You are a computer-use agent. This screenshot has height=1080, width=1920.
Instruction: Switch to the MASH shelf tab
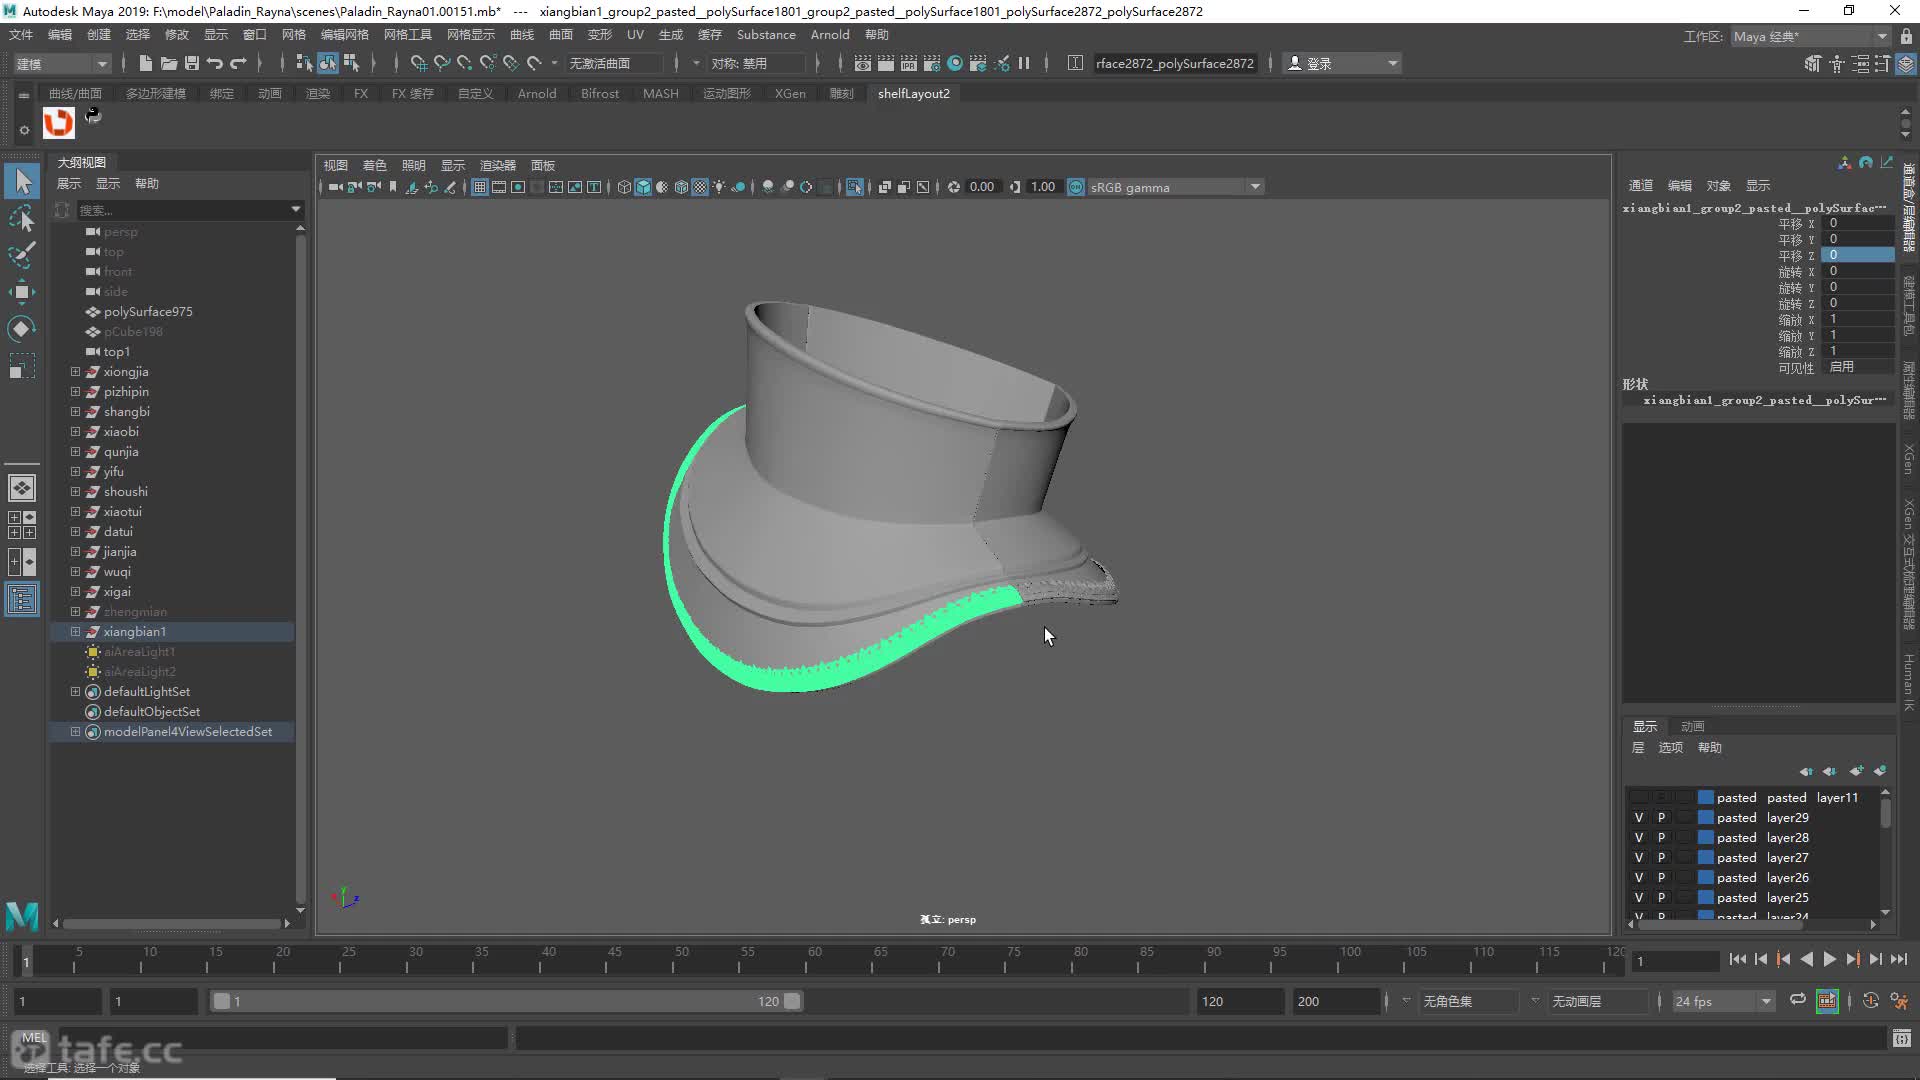(661, 93)
